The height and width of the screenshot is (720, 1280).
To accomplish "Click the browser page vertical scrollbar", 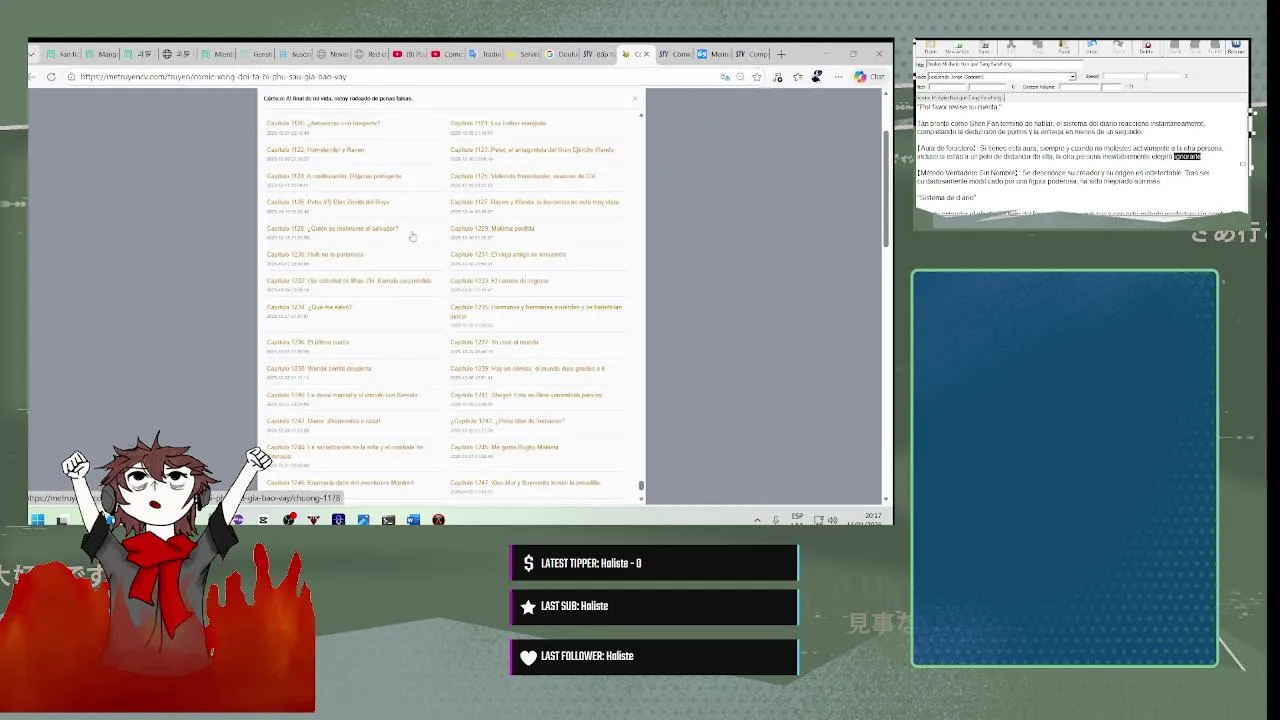I will 885,188.
